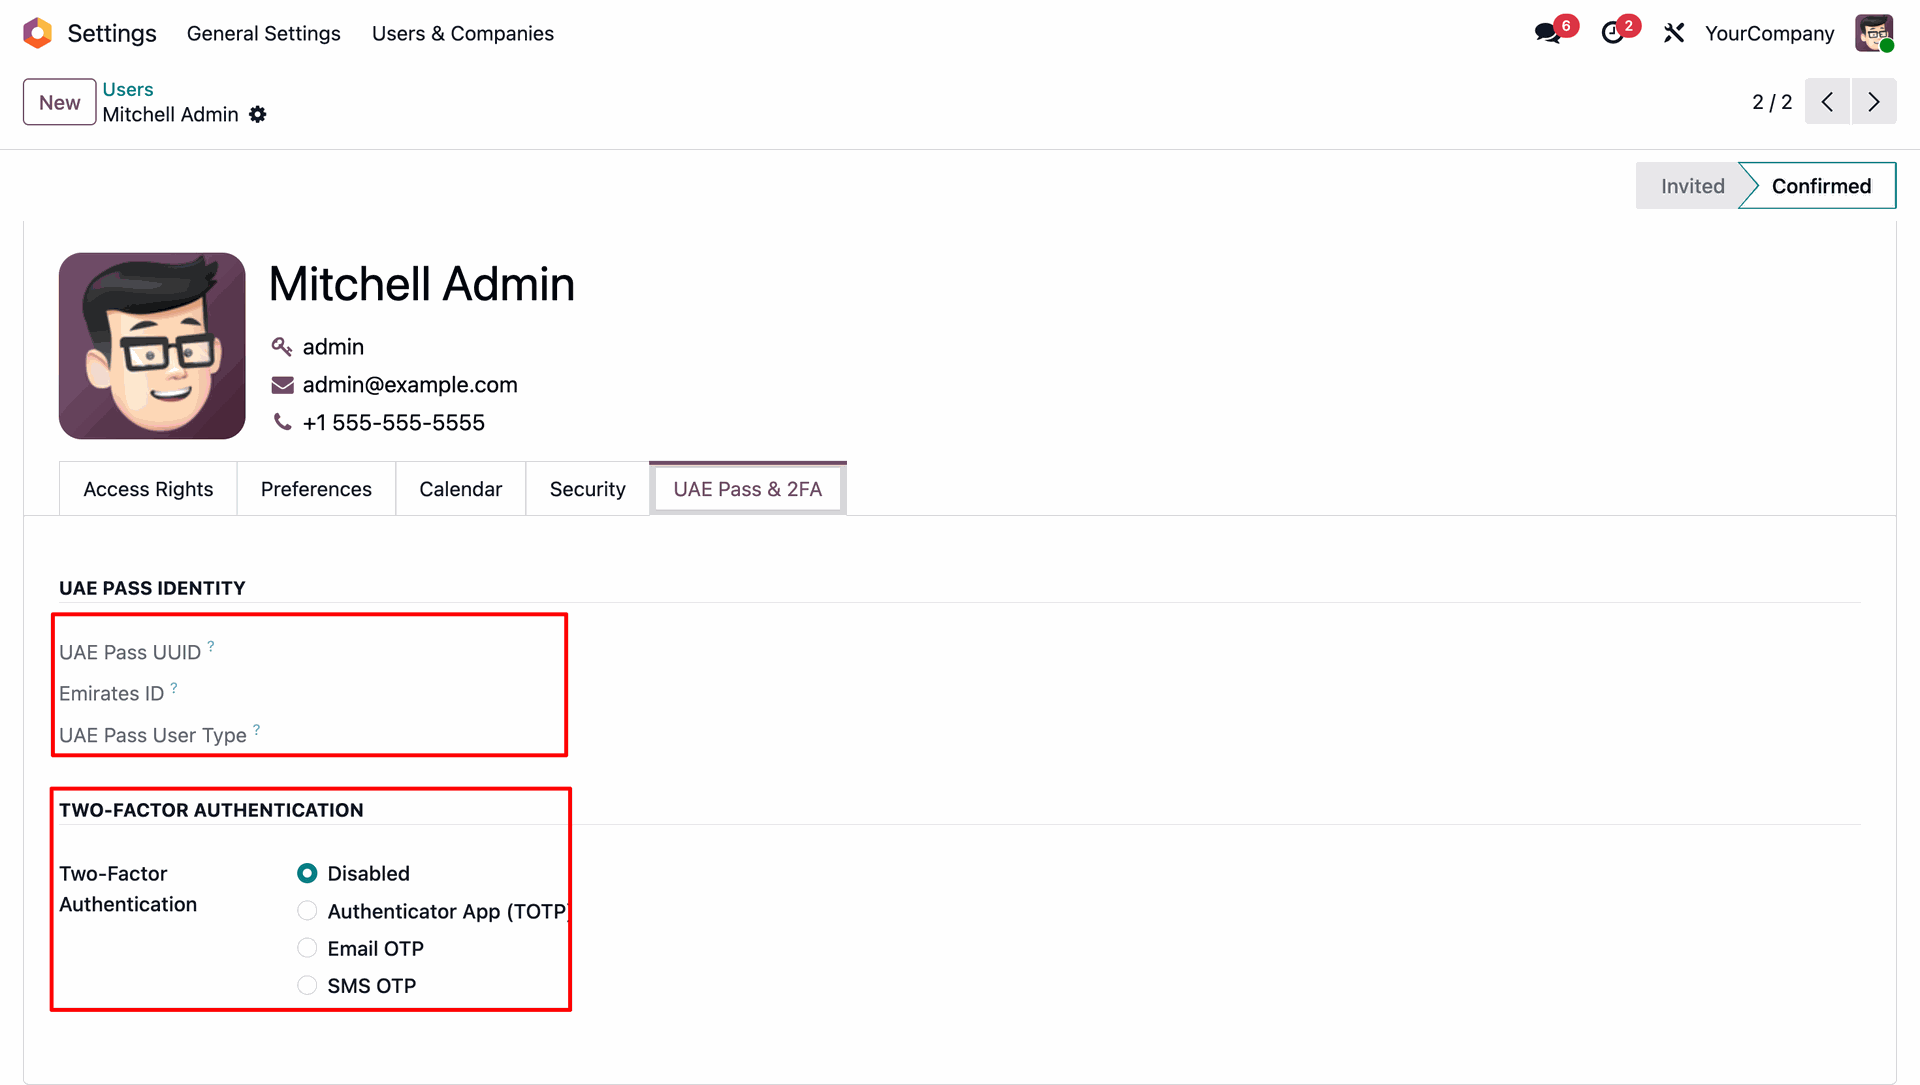
Task: Open the developer tools wrench icon
Action: [1674, 33]
